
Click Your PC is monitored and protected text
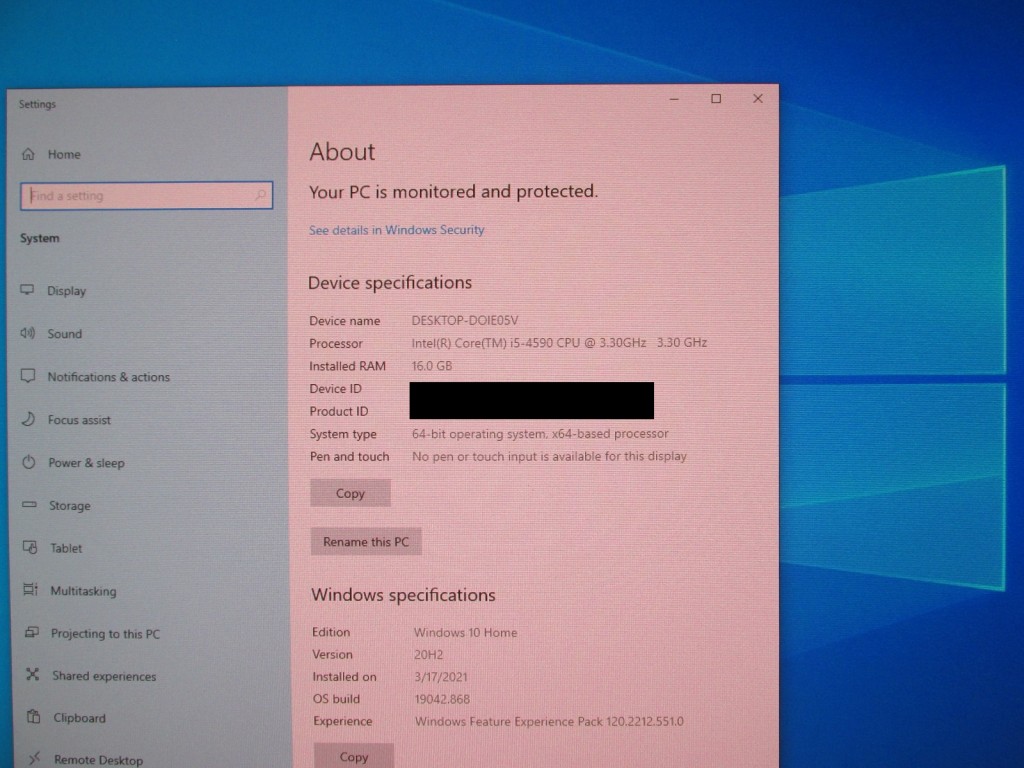click(x=453, y=191)
